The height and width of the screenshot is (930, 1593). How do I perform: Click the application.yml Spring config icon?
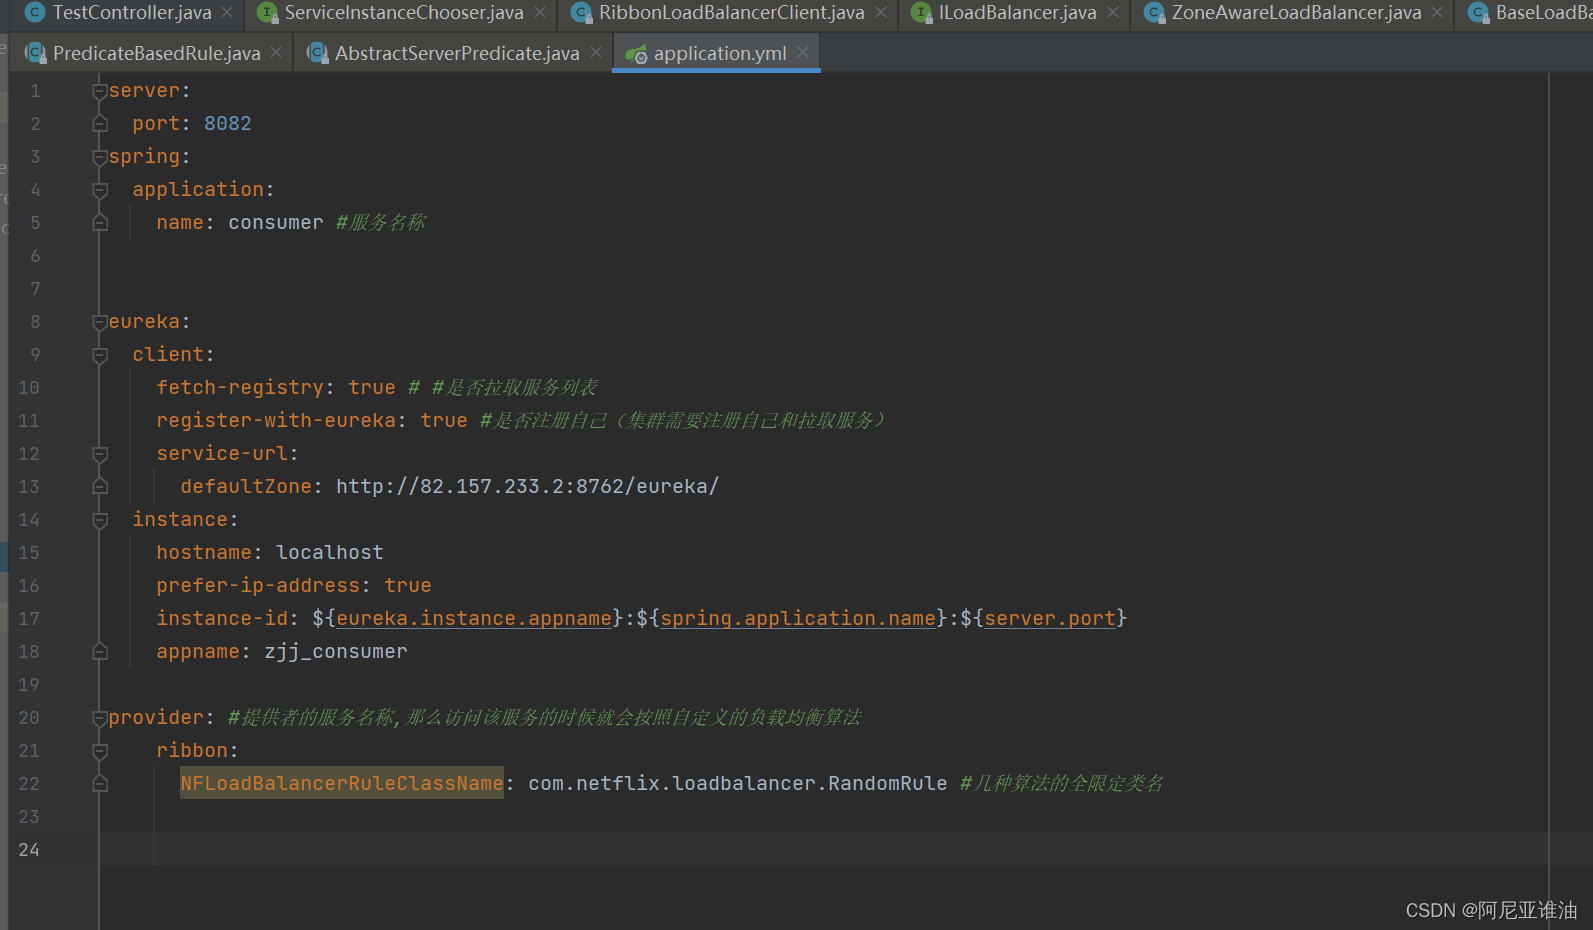tap(636, 54)
